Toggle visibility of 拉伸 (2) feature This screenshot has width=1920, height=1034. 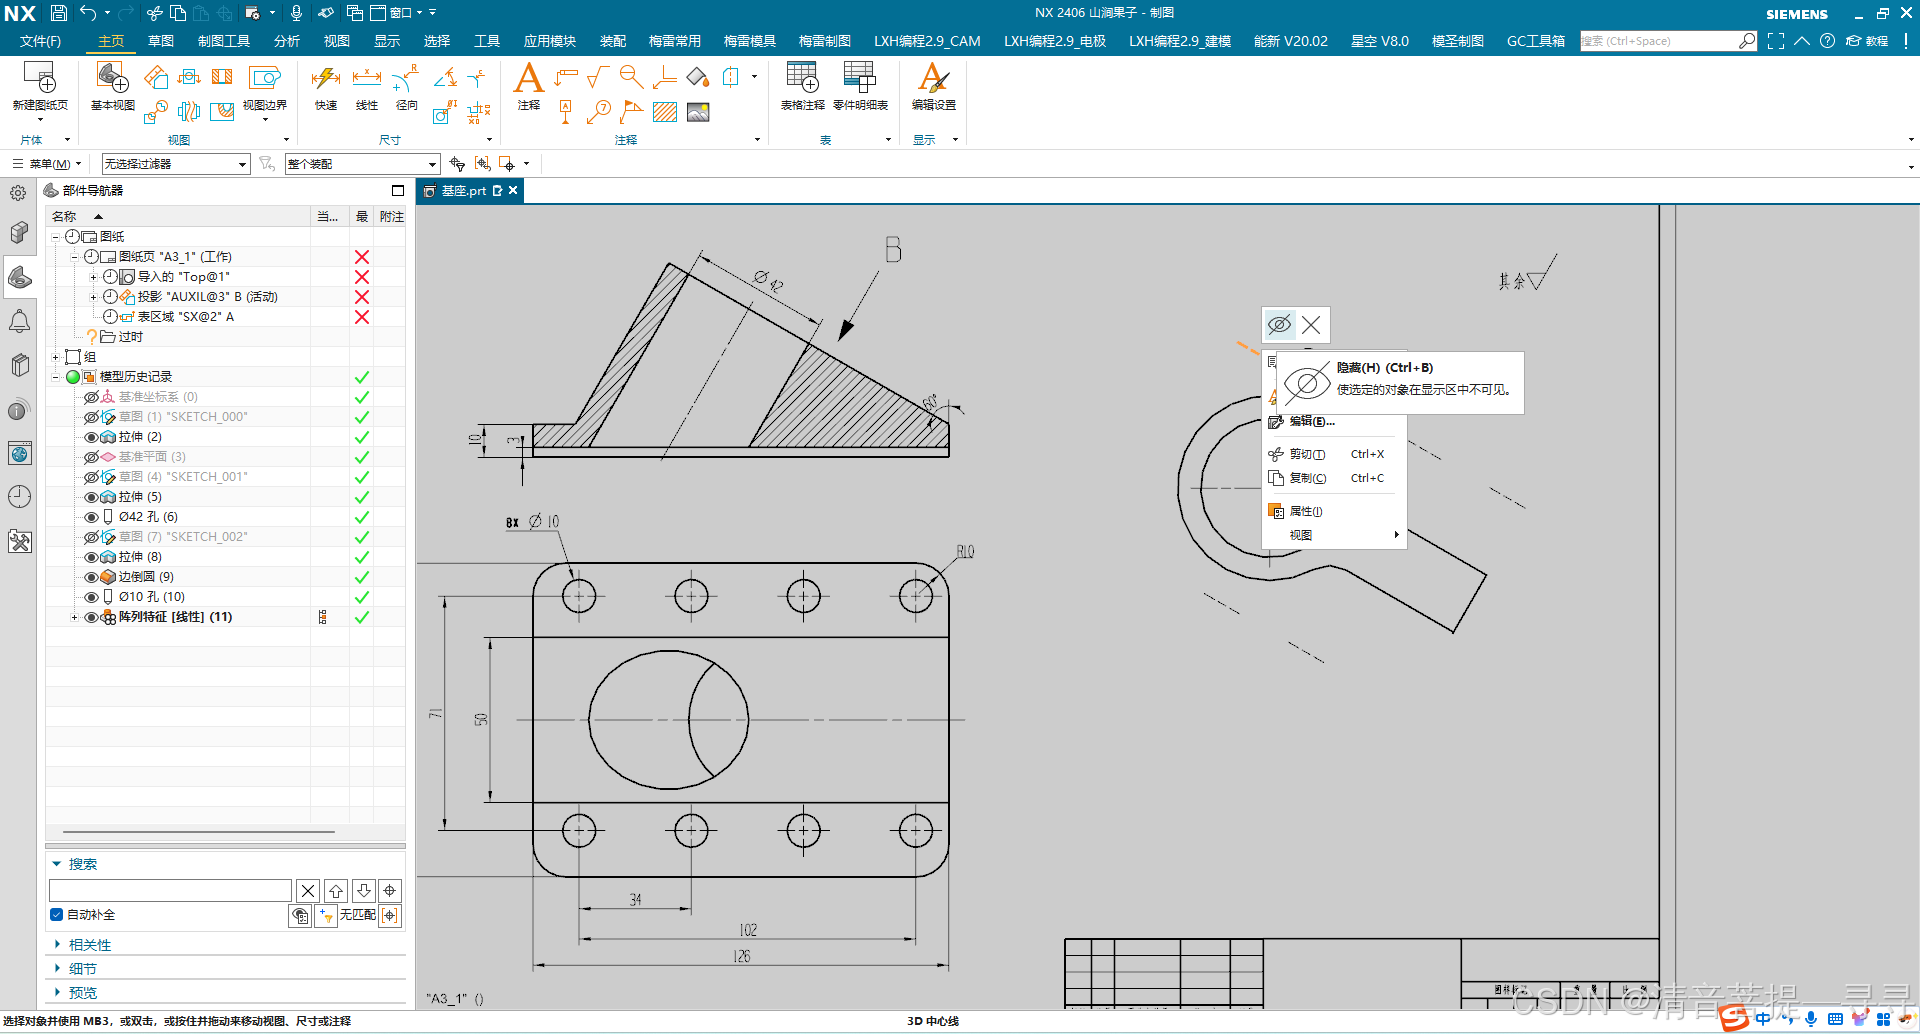click(x=92, y=437)
